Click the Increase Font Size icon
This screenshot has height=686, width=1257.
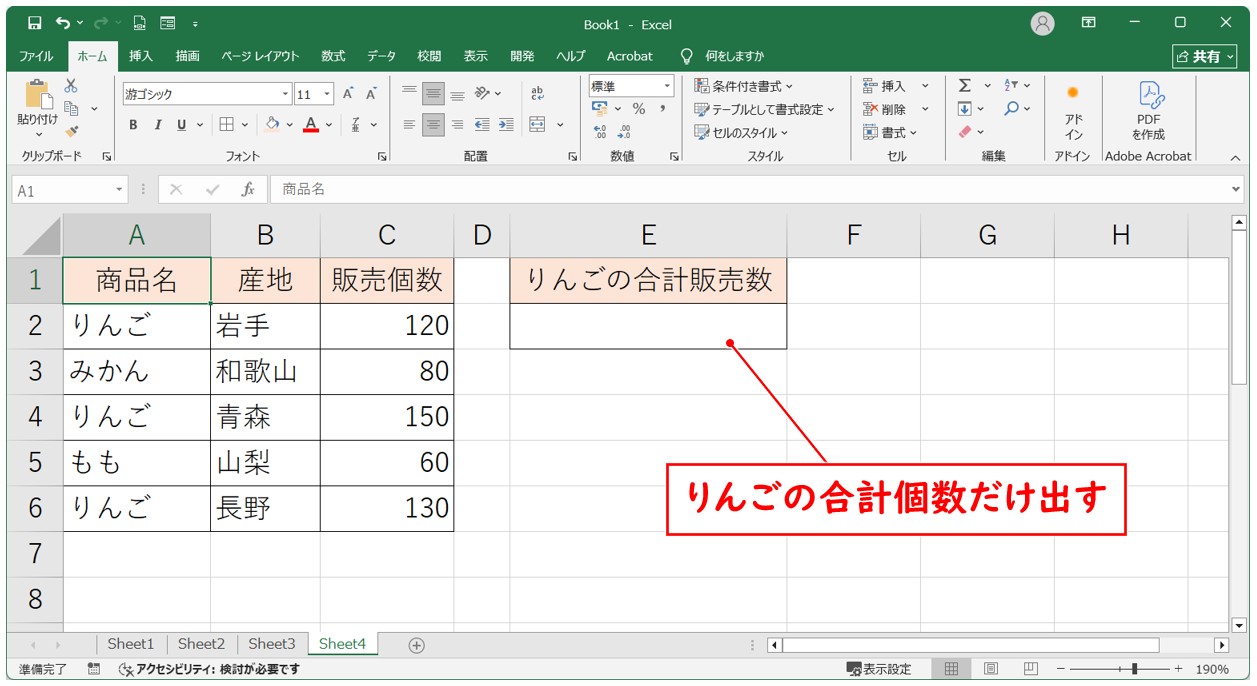click(348, 94)
